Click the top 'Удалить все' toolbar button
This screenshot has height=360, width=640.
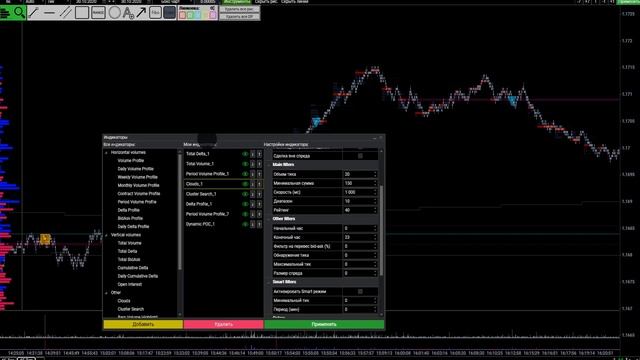(239, 9)
